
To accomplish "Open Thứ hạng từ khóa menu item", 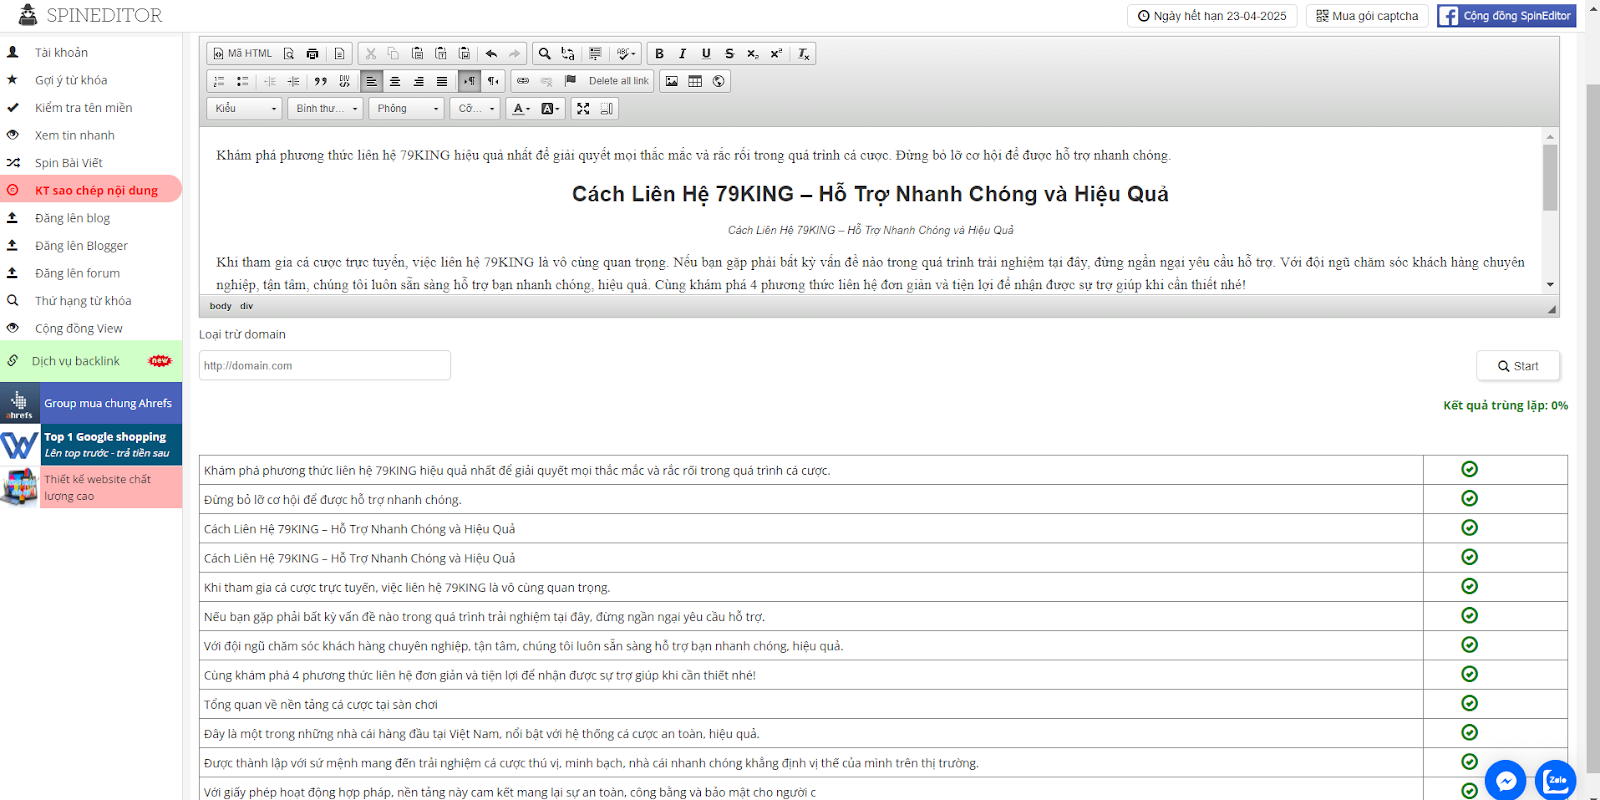I will point(83,300).
